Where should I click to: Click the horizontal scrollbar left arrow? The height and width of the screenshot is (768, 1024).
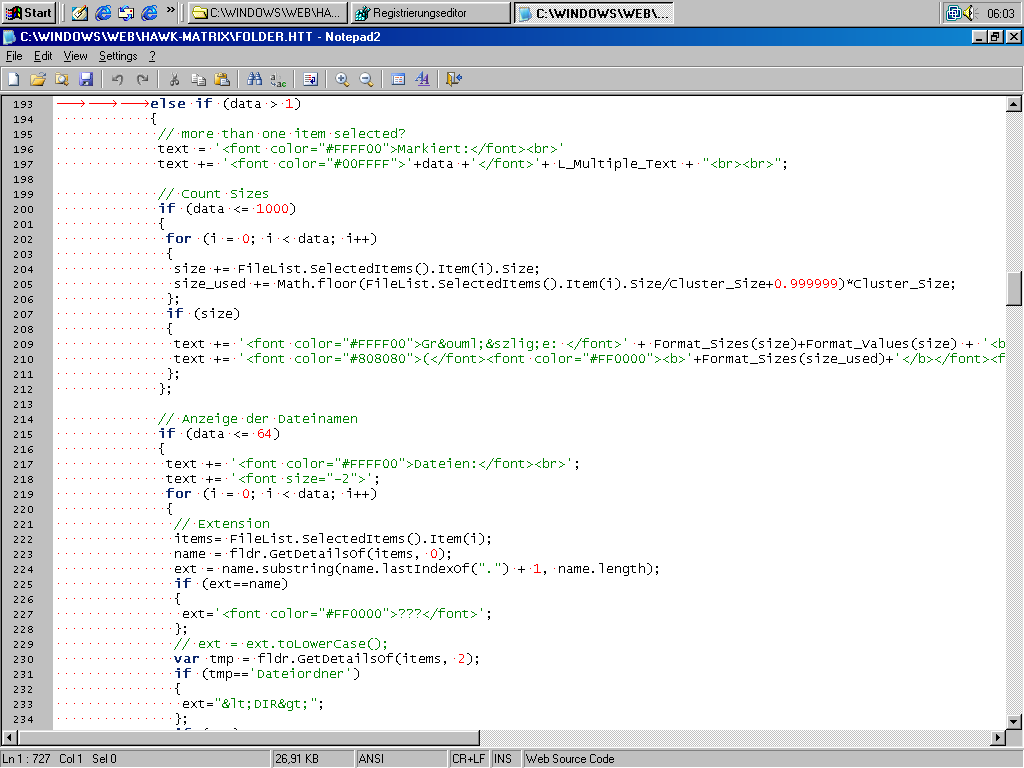coord(9,737)
